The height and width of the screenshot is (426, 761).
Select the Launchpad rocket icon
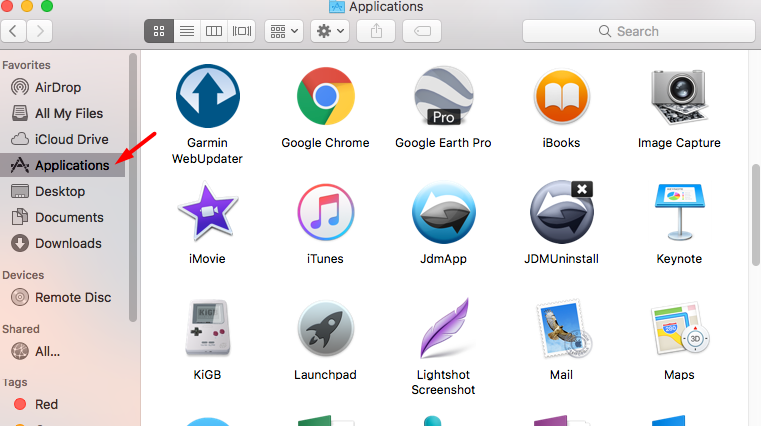point(326,328)
